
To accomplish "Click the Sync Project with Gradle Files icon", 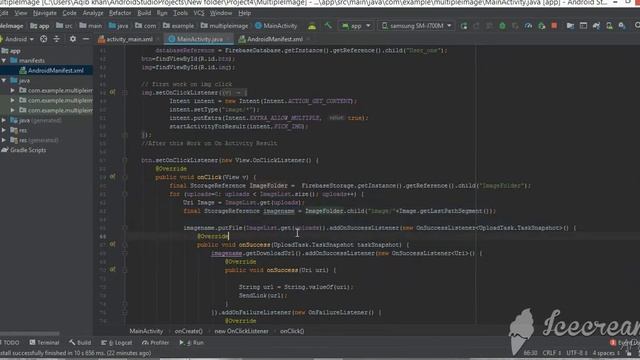I will point(596,26).
